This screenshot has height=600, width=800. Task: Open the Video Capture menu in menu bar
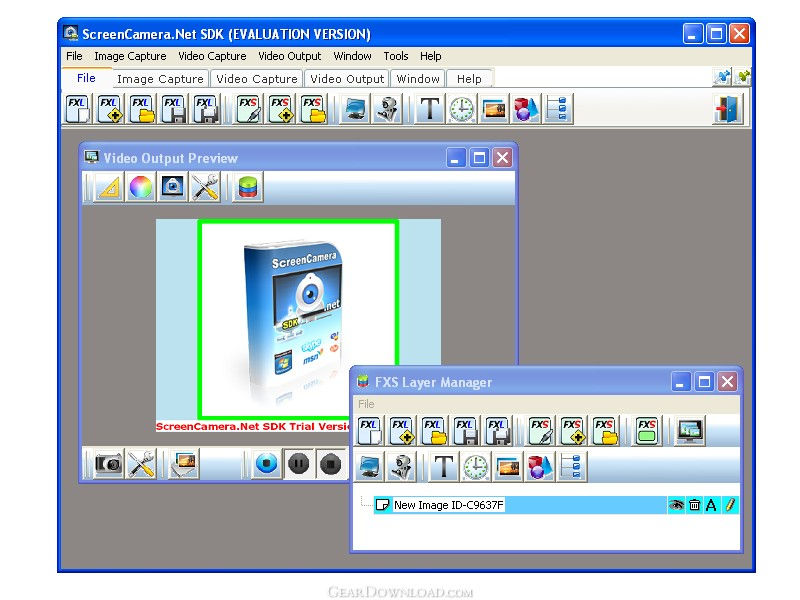(212, 56)
